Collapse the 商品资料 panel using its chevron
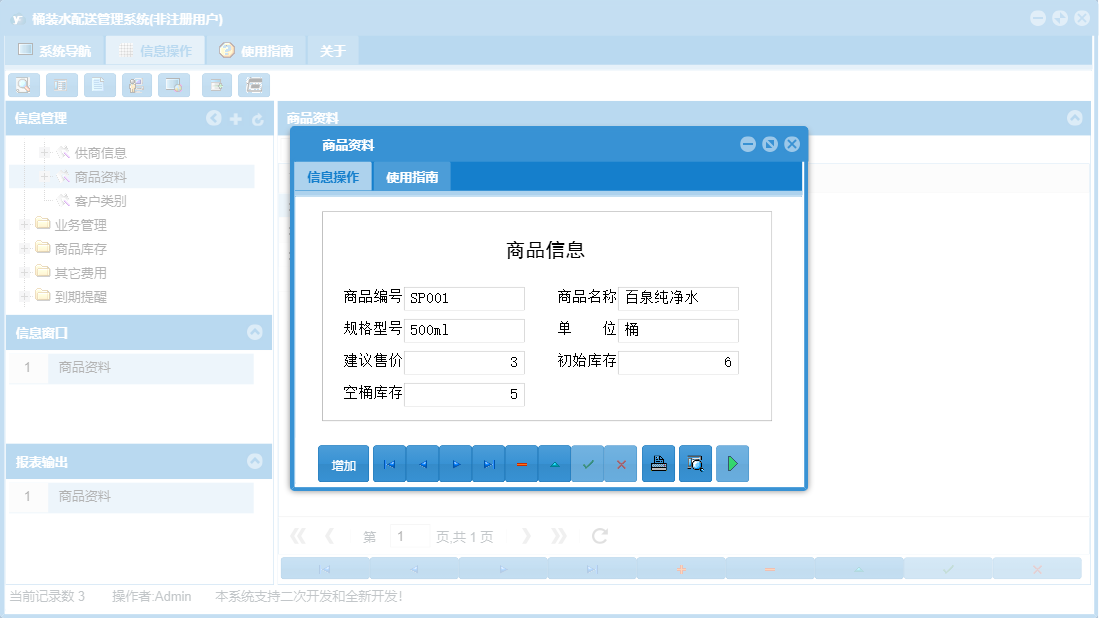The height and width of the screenshot is (618, 1099). 1075,118
